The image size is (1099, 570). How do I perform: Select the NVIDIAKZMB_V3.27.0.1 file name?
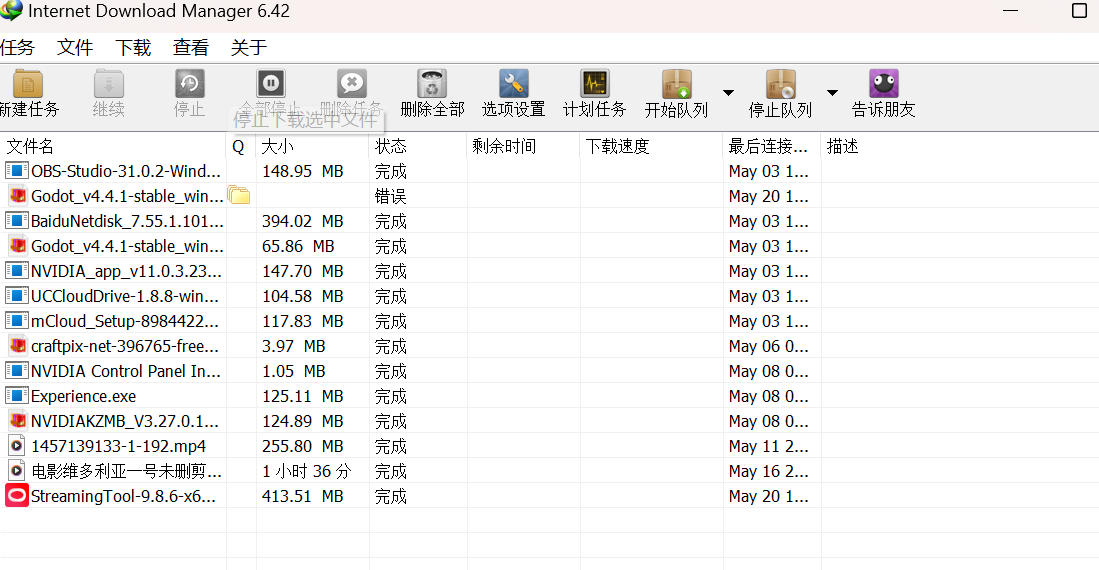coord(125,421)
